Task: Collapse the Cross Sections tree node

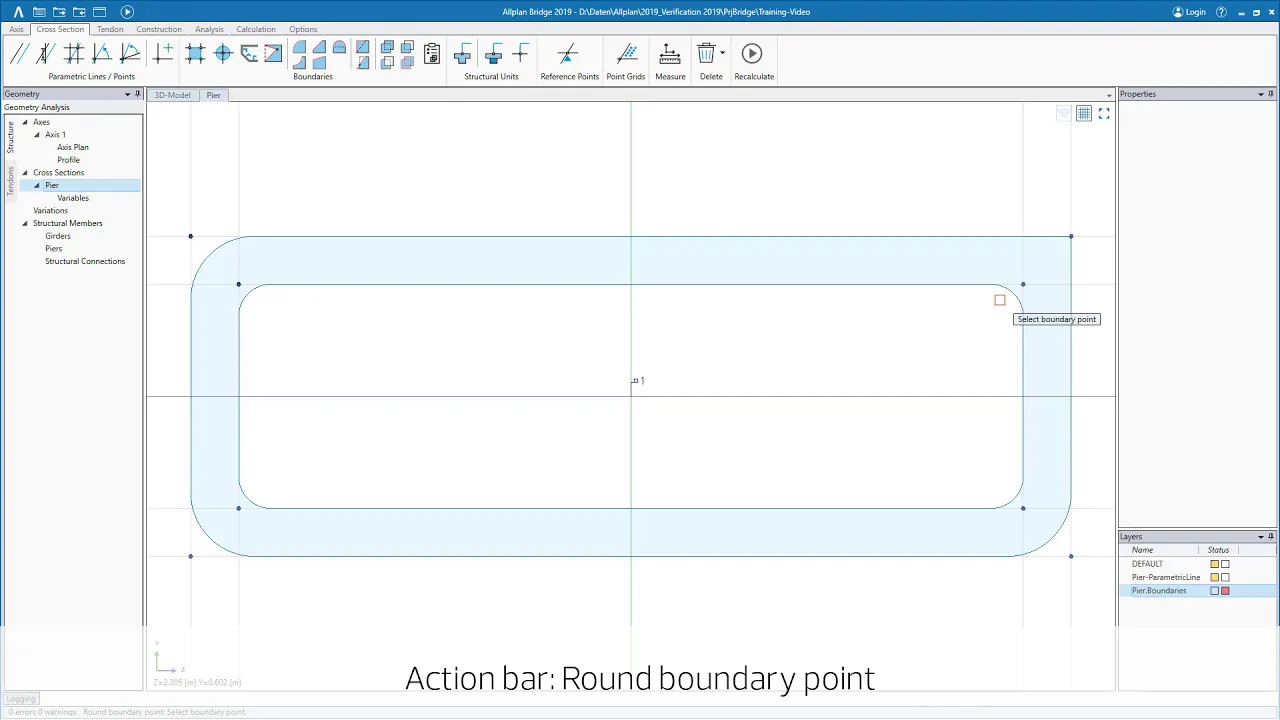Action: click(x=25, y=173)
